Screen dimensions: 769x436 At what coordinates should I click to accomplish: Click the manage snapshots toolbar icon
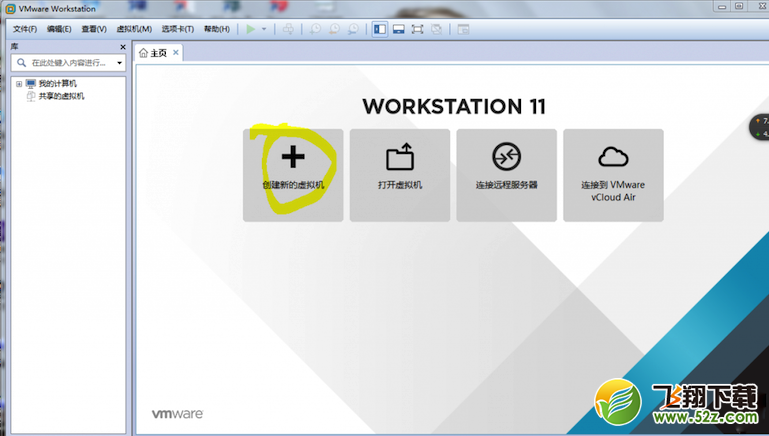click(x=353, y=29)
